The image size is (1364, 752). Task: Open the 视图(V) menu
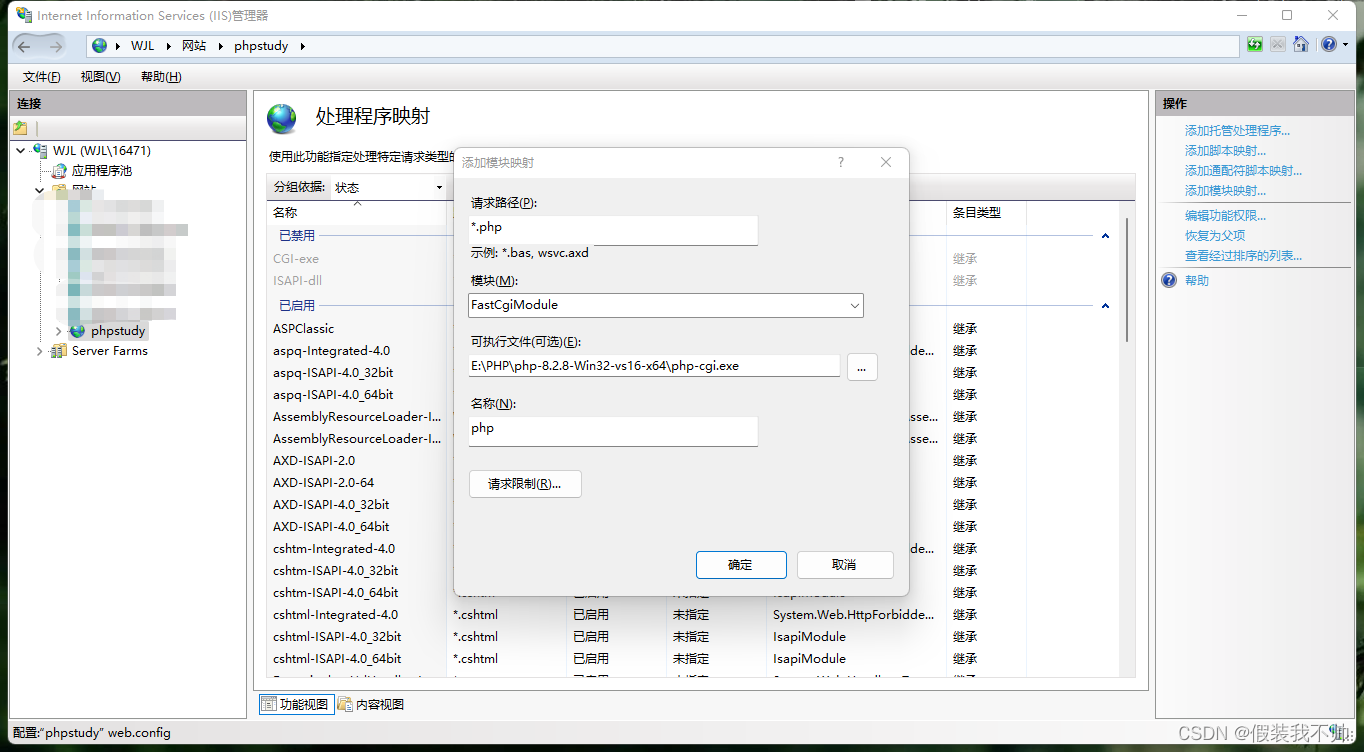click(101, 77)
